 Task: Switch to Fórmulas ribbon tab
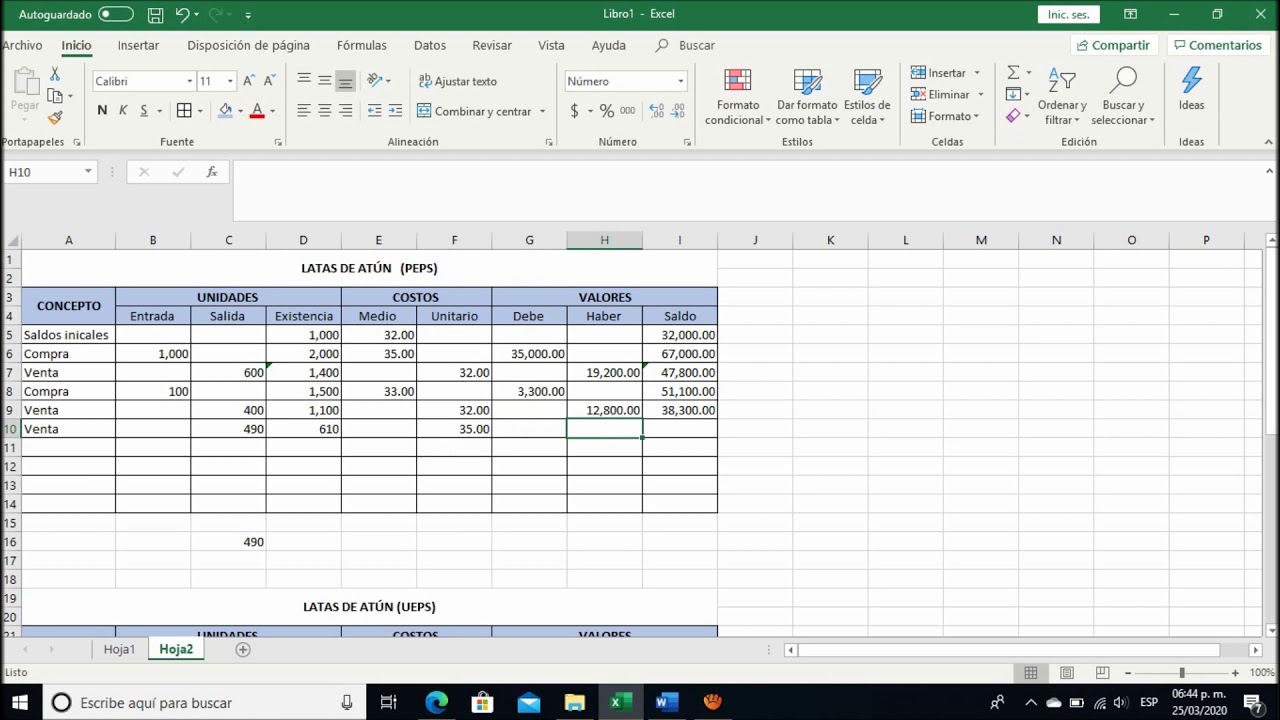[362, 45]
